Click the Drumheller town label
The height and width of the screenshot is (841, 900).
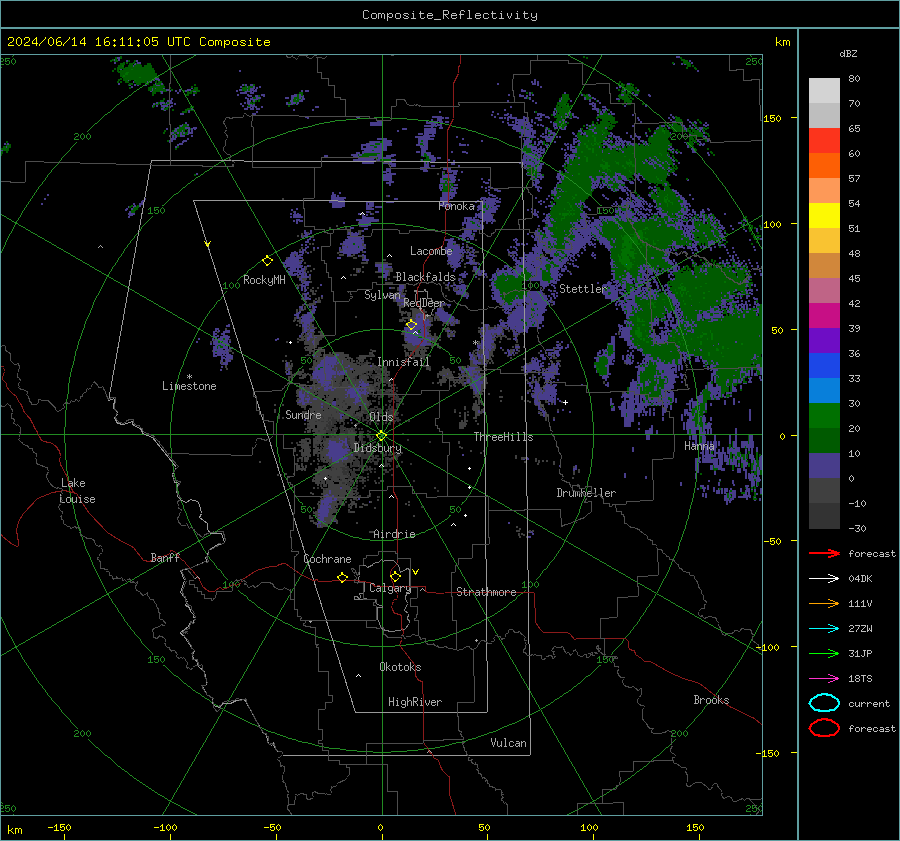click(x=586, y=493)
